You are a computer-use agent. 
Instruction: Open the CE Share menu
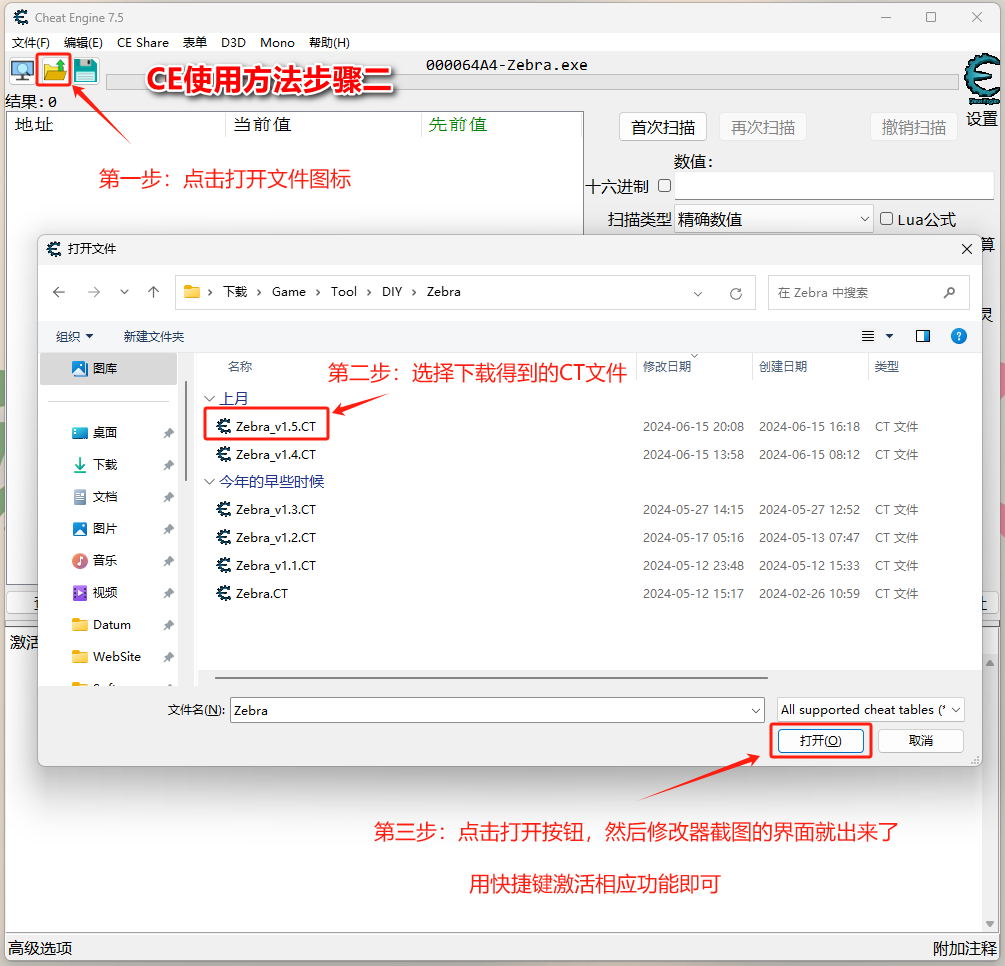(143, 43)
